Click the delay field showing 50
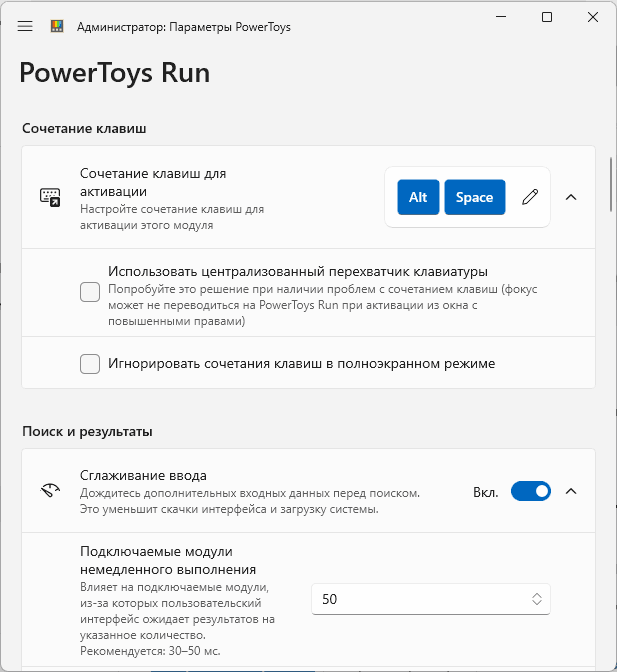Screen dimensions: 617x672 tap(431, 599)
